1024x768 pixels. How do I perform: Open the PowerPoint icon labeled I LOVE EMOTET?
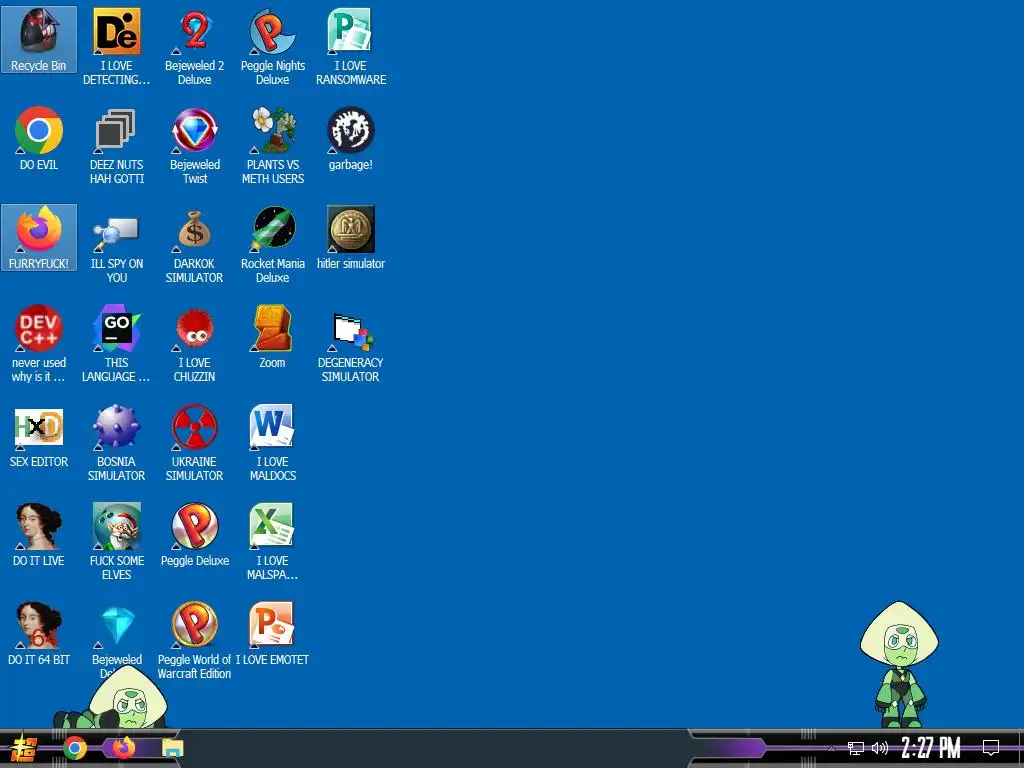[x=272, y=633]
